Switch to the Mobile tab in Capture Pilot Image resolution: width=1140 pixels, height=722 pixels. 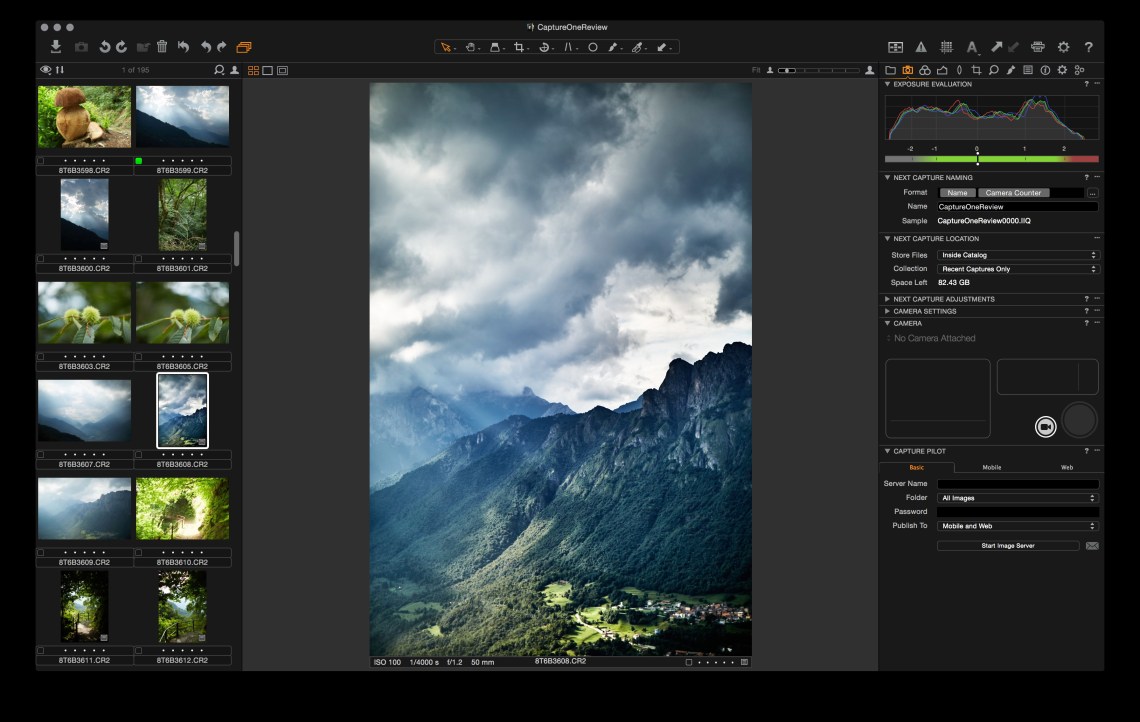click(x=991, y=467)
